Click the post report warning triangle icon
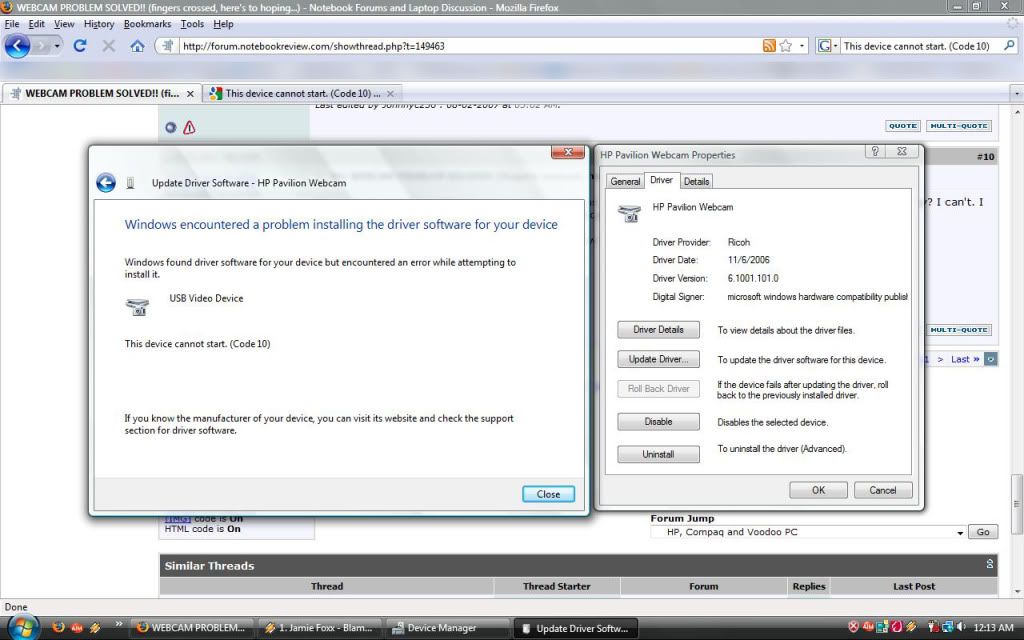1024x640 pixels. 189,127
